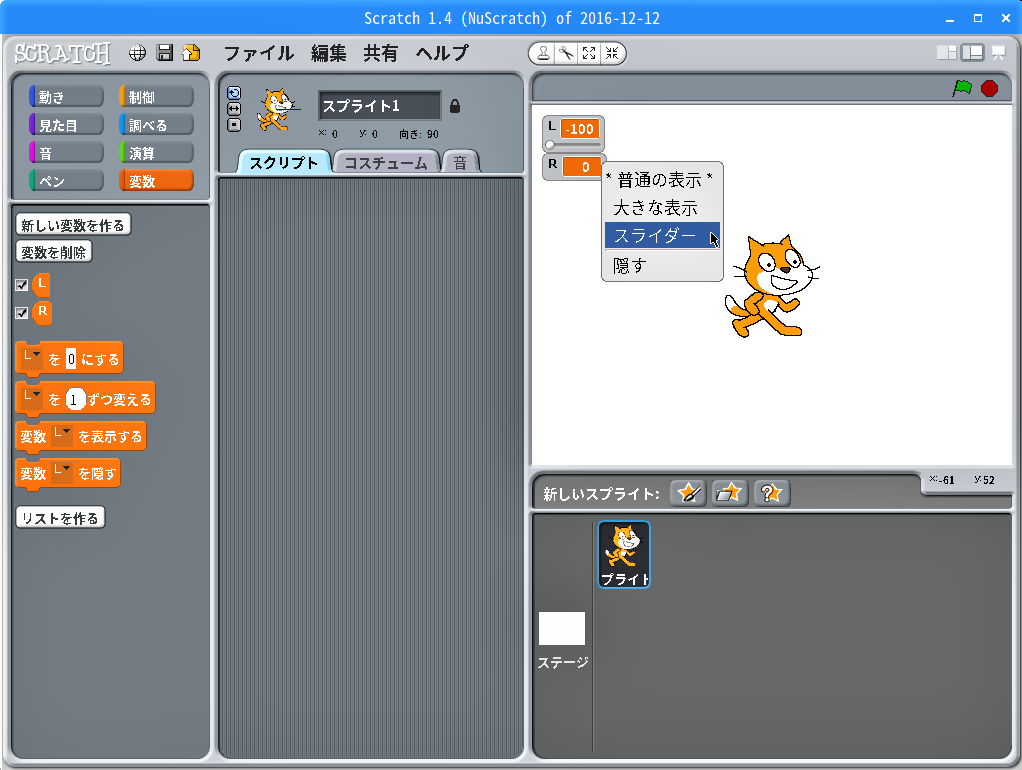The image size is (1022, 770).
Task: Set rotation style to don't rotate
Action: coord(234,125)
